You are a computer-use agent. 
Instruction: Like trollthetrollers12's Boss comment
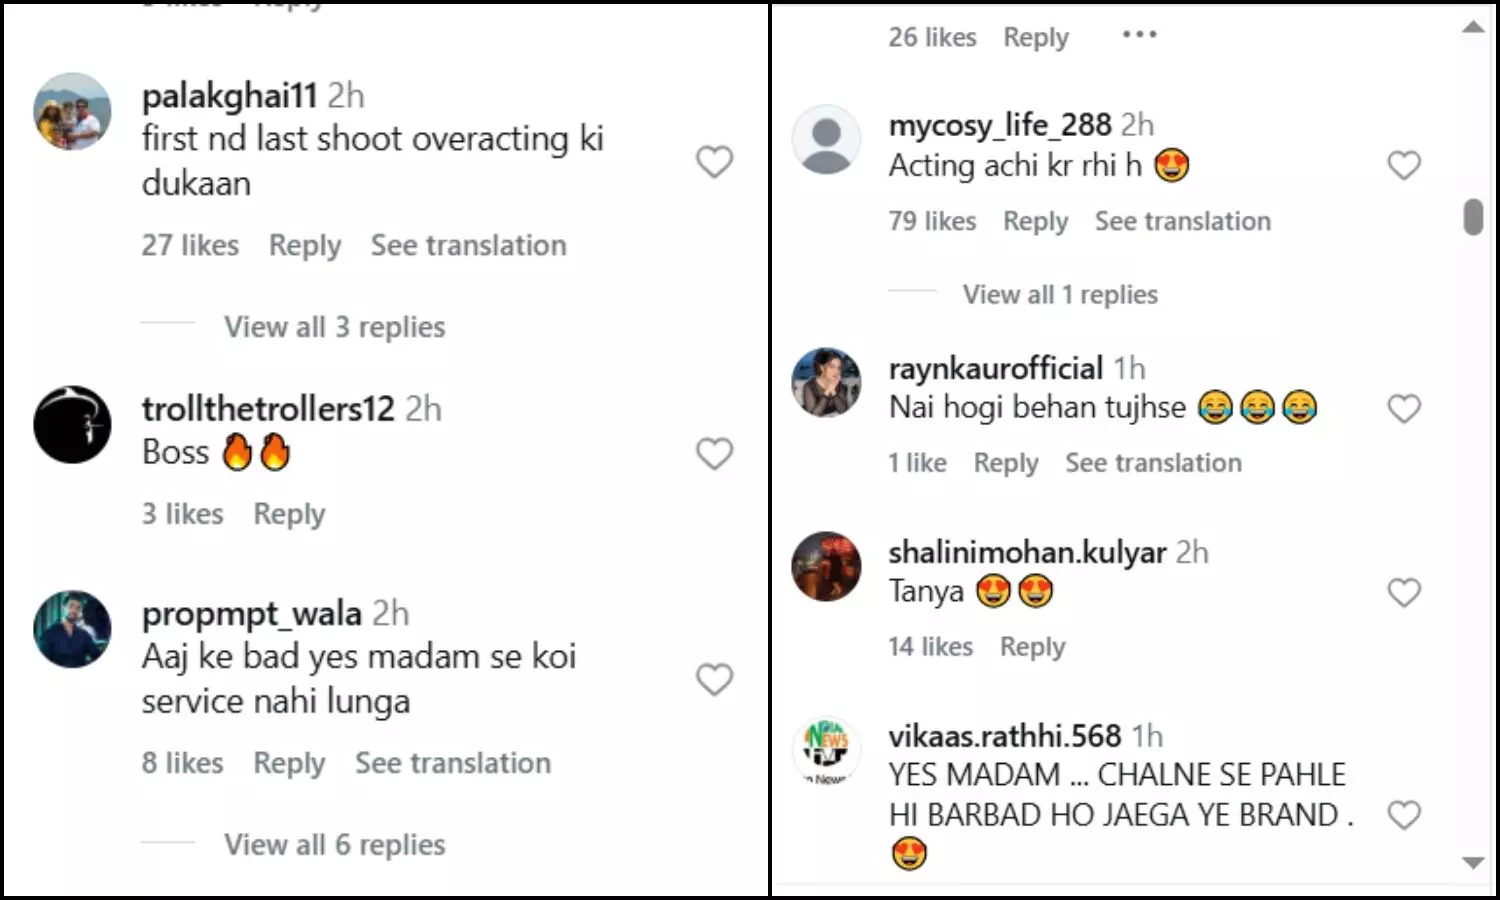click(714, 453)
